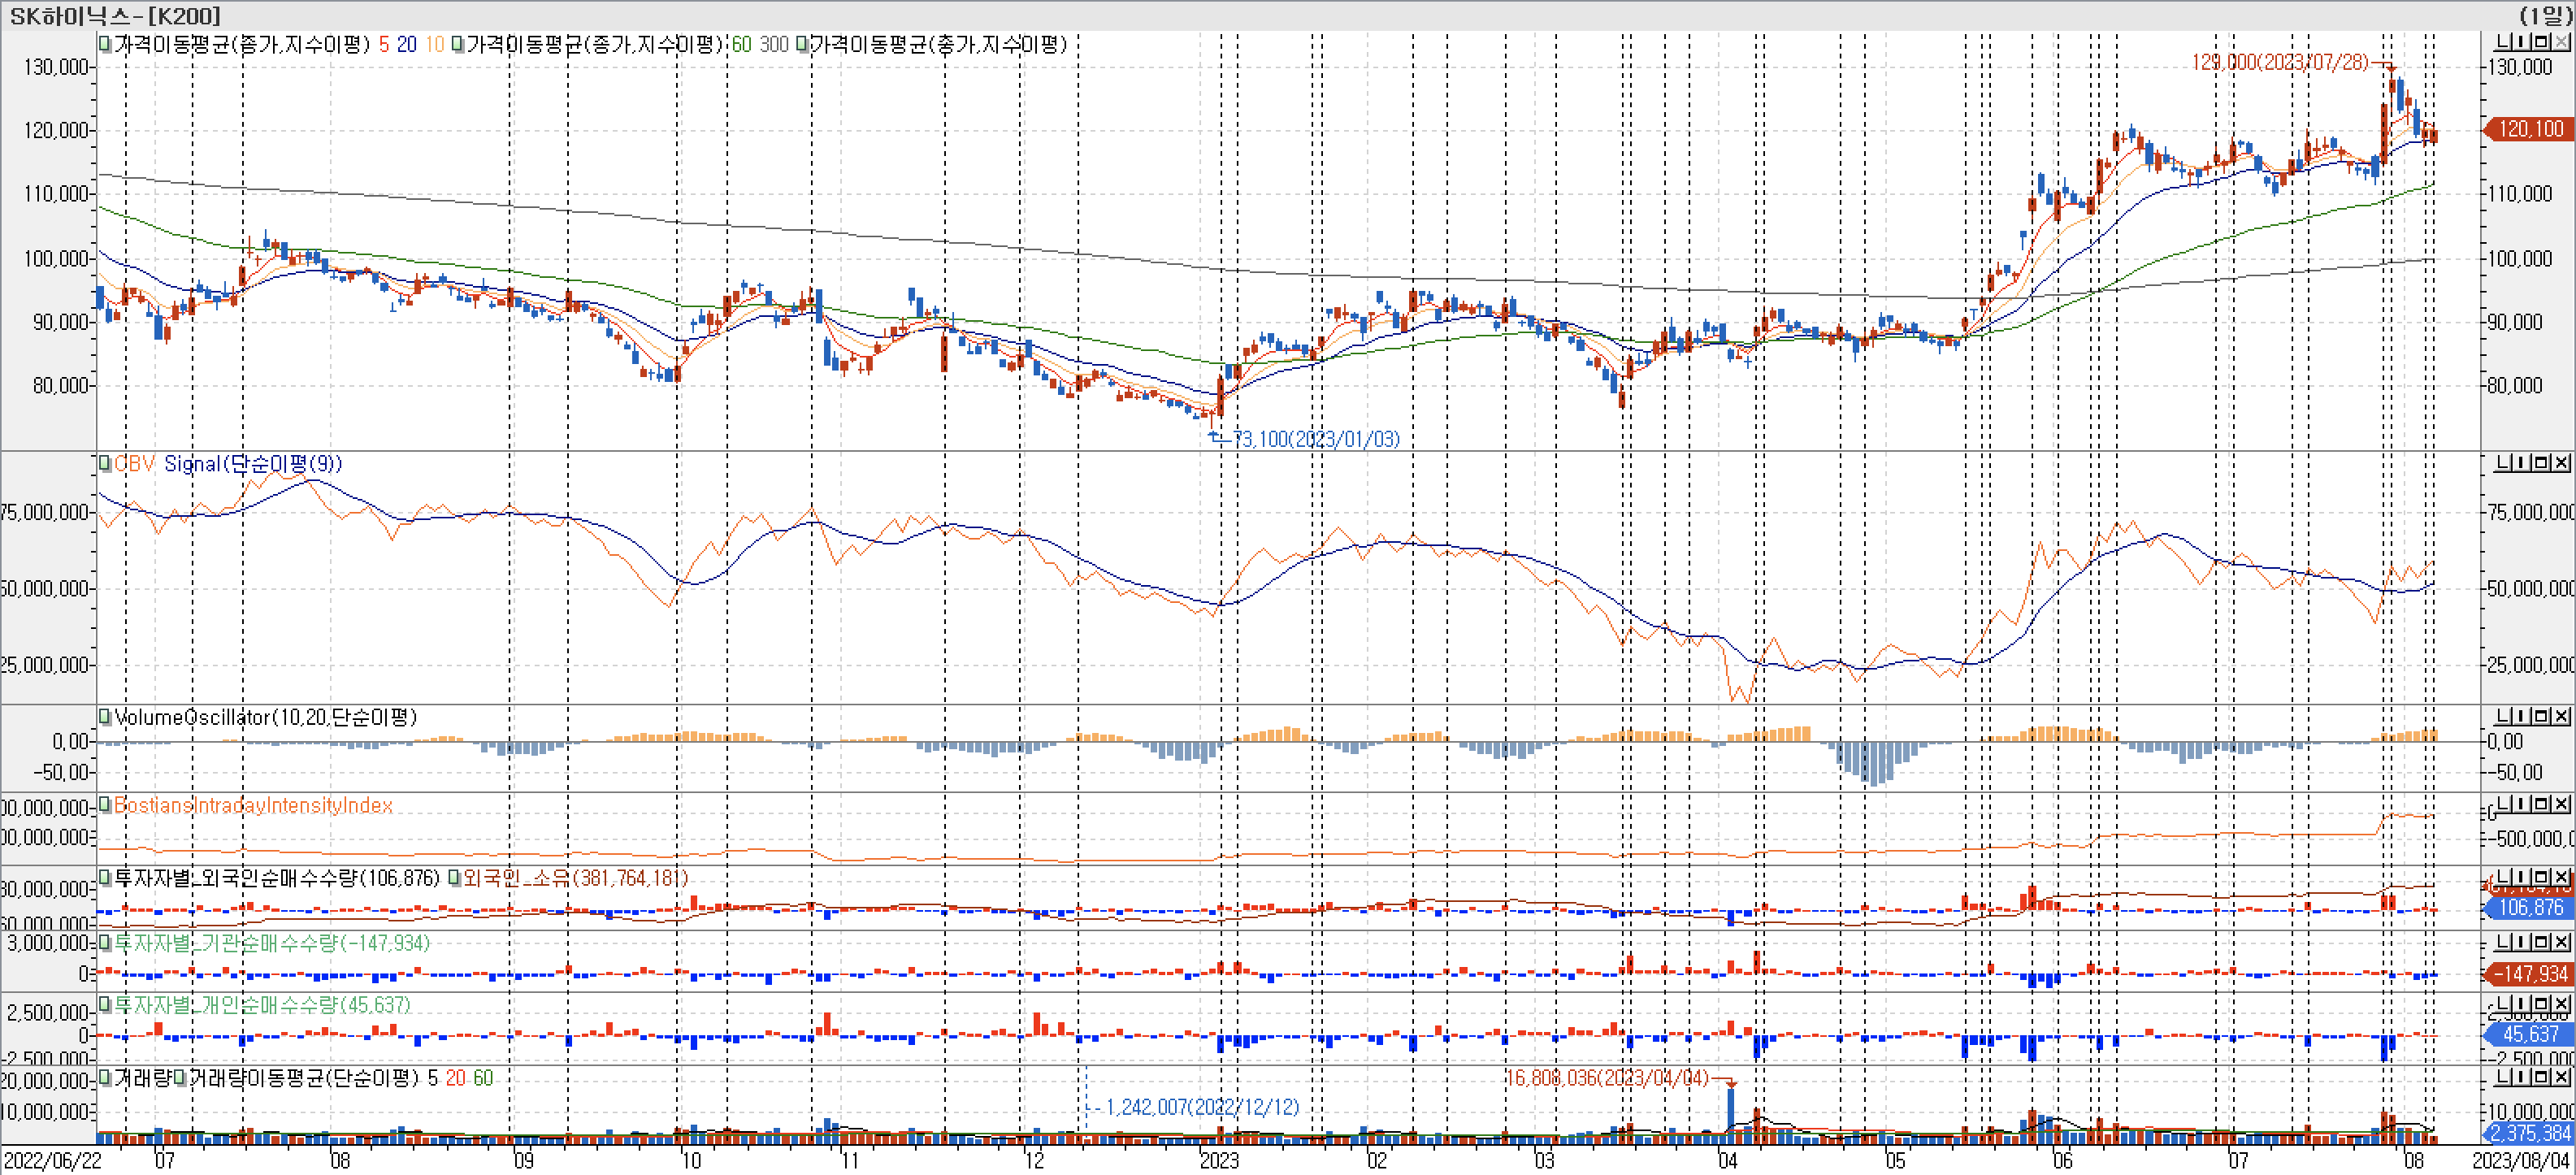
Task: Click the vertical bar icon in price panel
Action: pos(2522,42)
